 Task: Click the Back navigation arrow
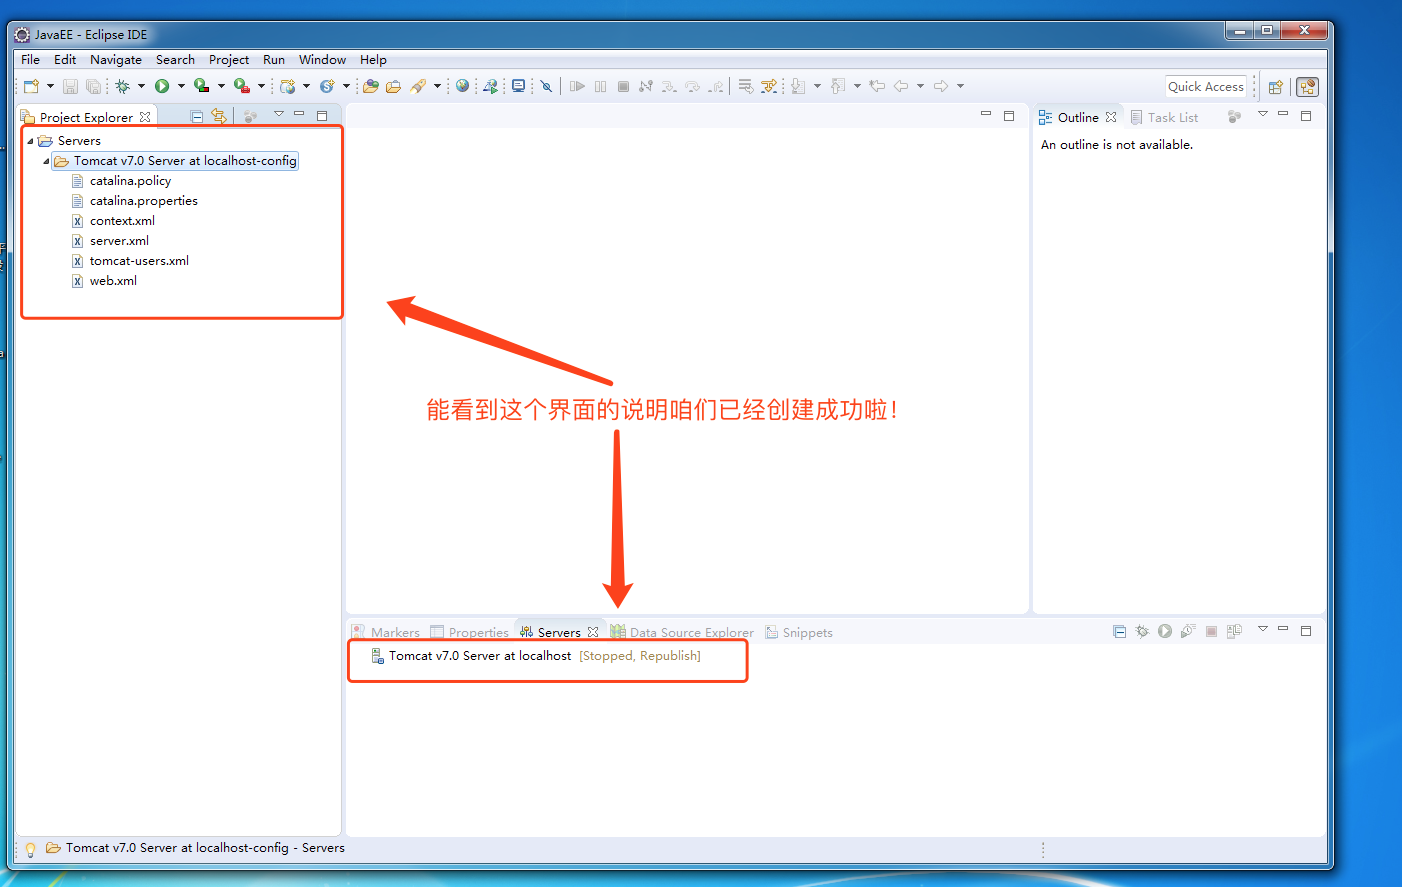(901, 86)
